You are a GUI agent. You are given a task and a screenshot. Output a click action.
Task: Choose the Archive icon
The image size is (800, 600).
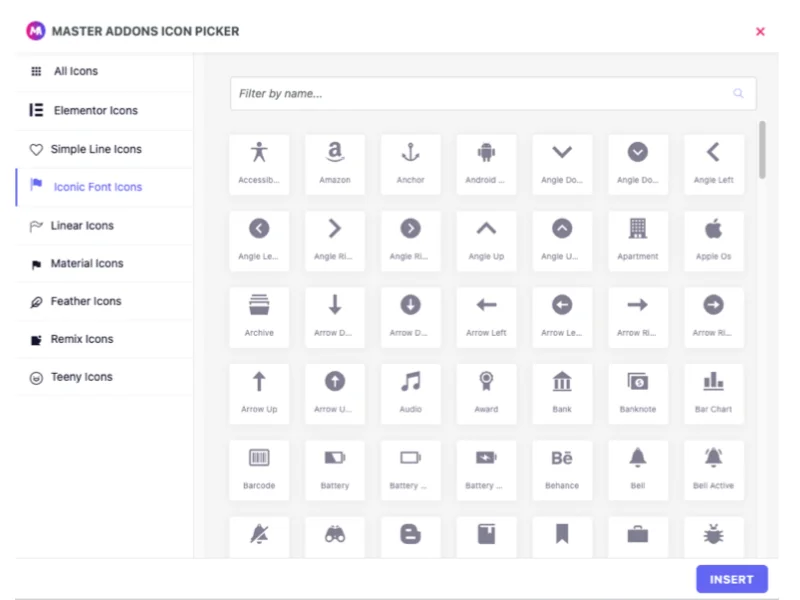pyautogui.click(x=259, y=317)
